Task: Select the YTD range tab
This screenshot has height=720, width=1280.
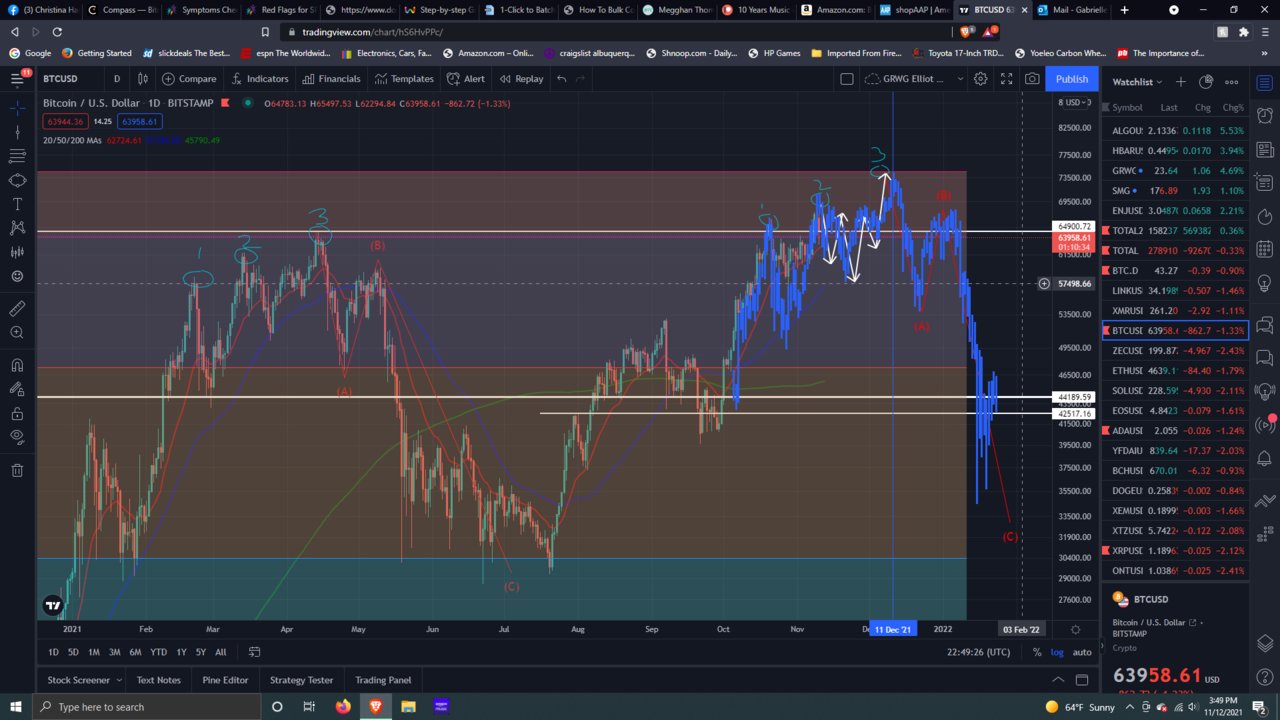Action: (158, 652)
